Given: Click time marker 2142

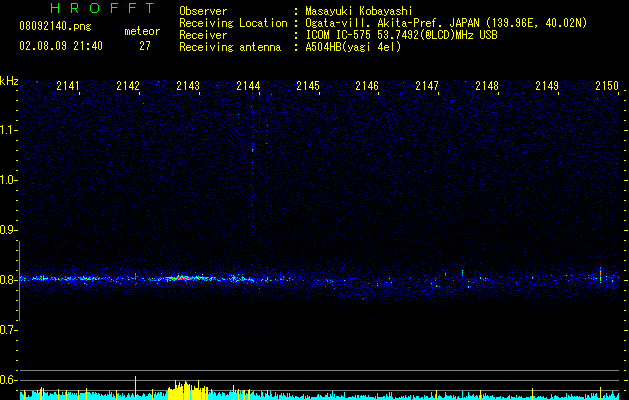Looking at the screenshot, I should 128,86.
